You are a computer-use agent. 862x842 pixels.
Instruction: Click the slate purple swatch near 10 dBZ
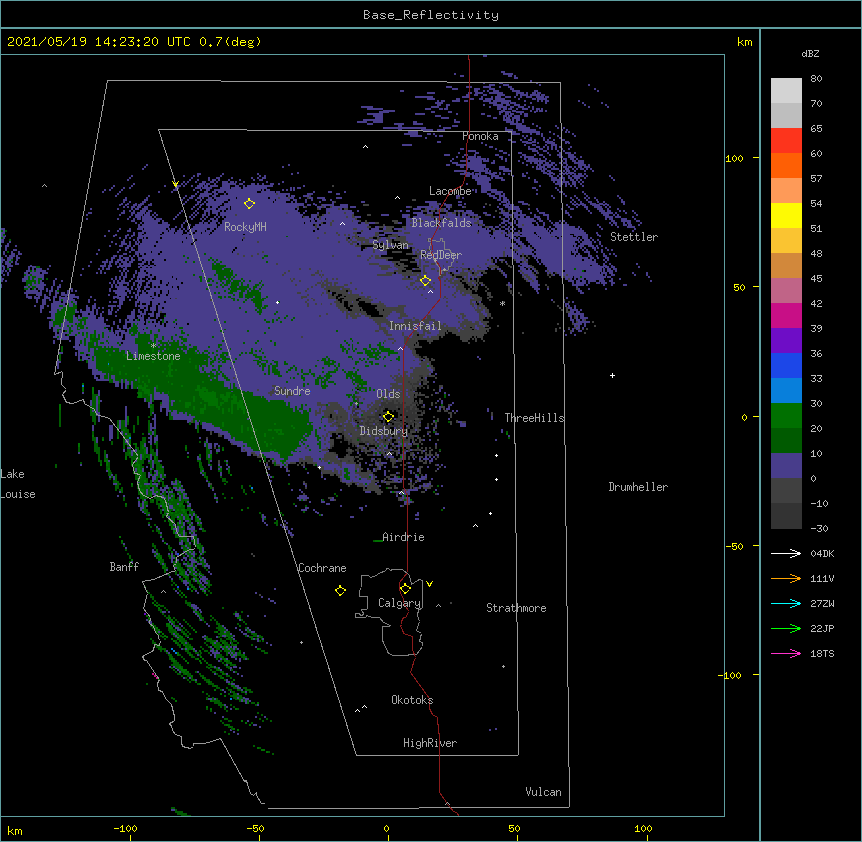[786, 466]
